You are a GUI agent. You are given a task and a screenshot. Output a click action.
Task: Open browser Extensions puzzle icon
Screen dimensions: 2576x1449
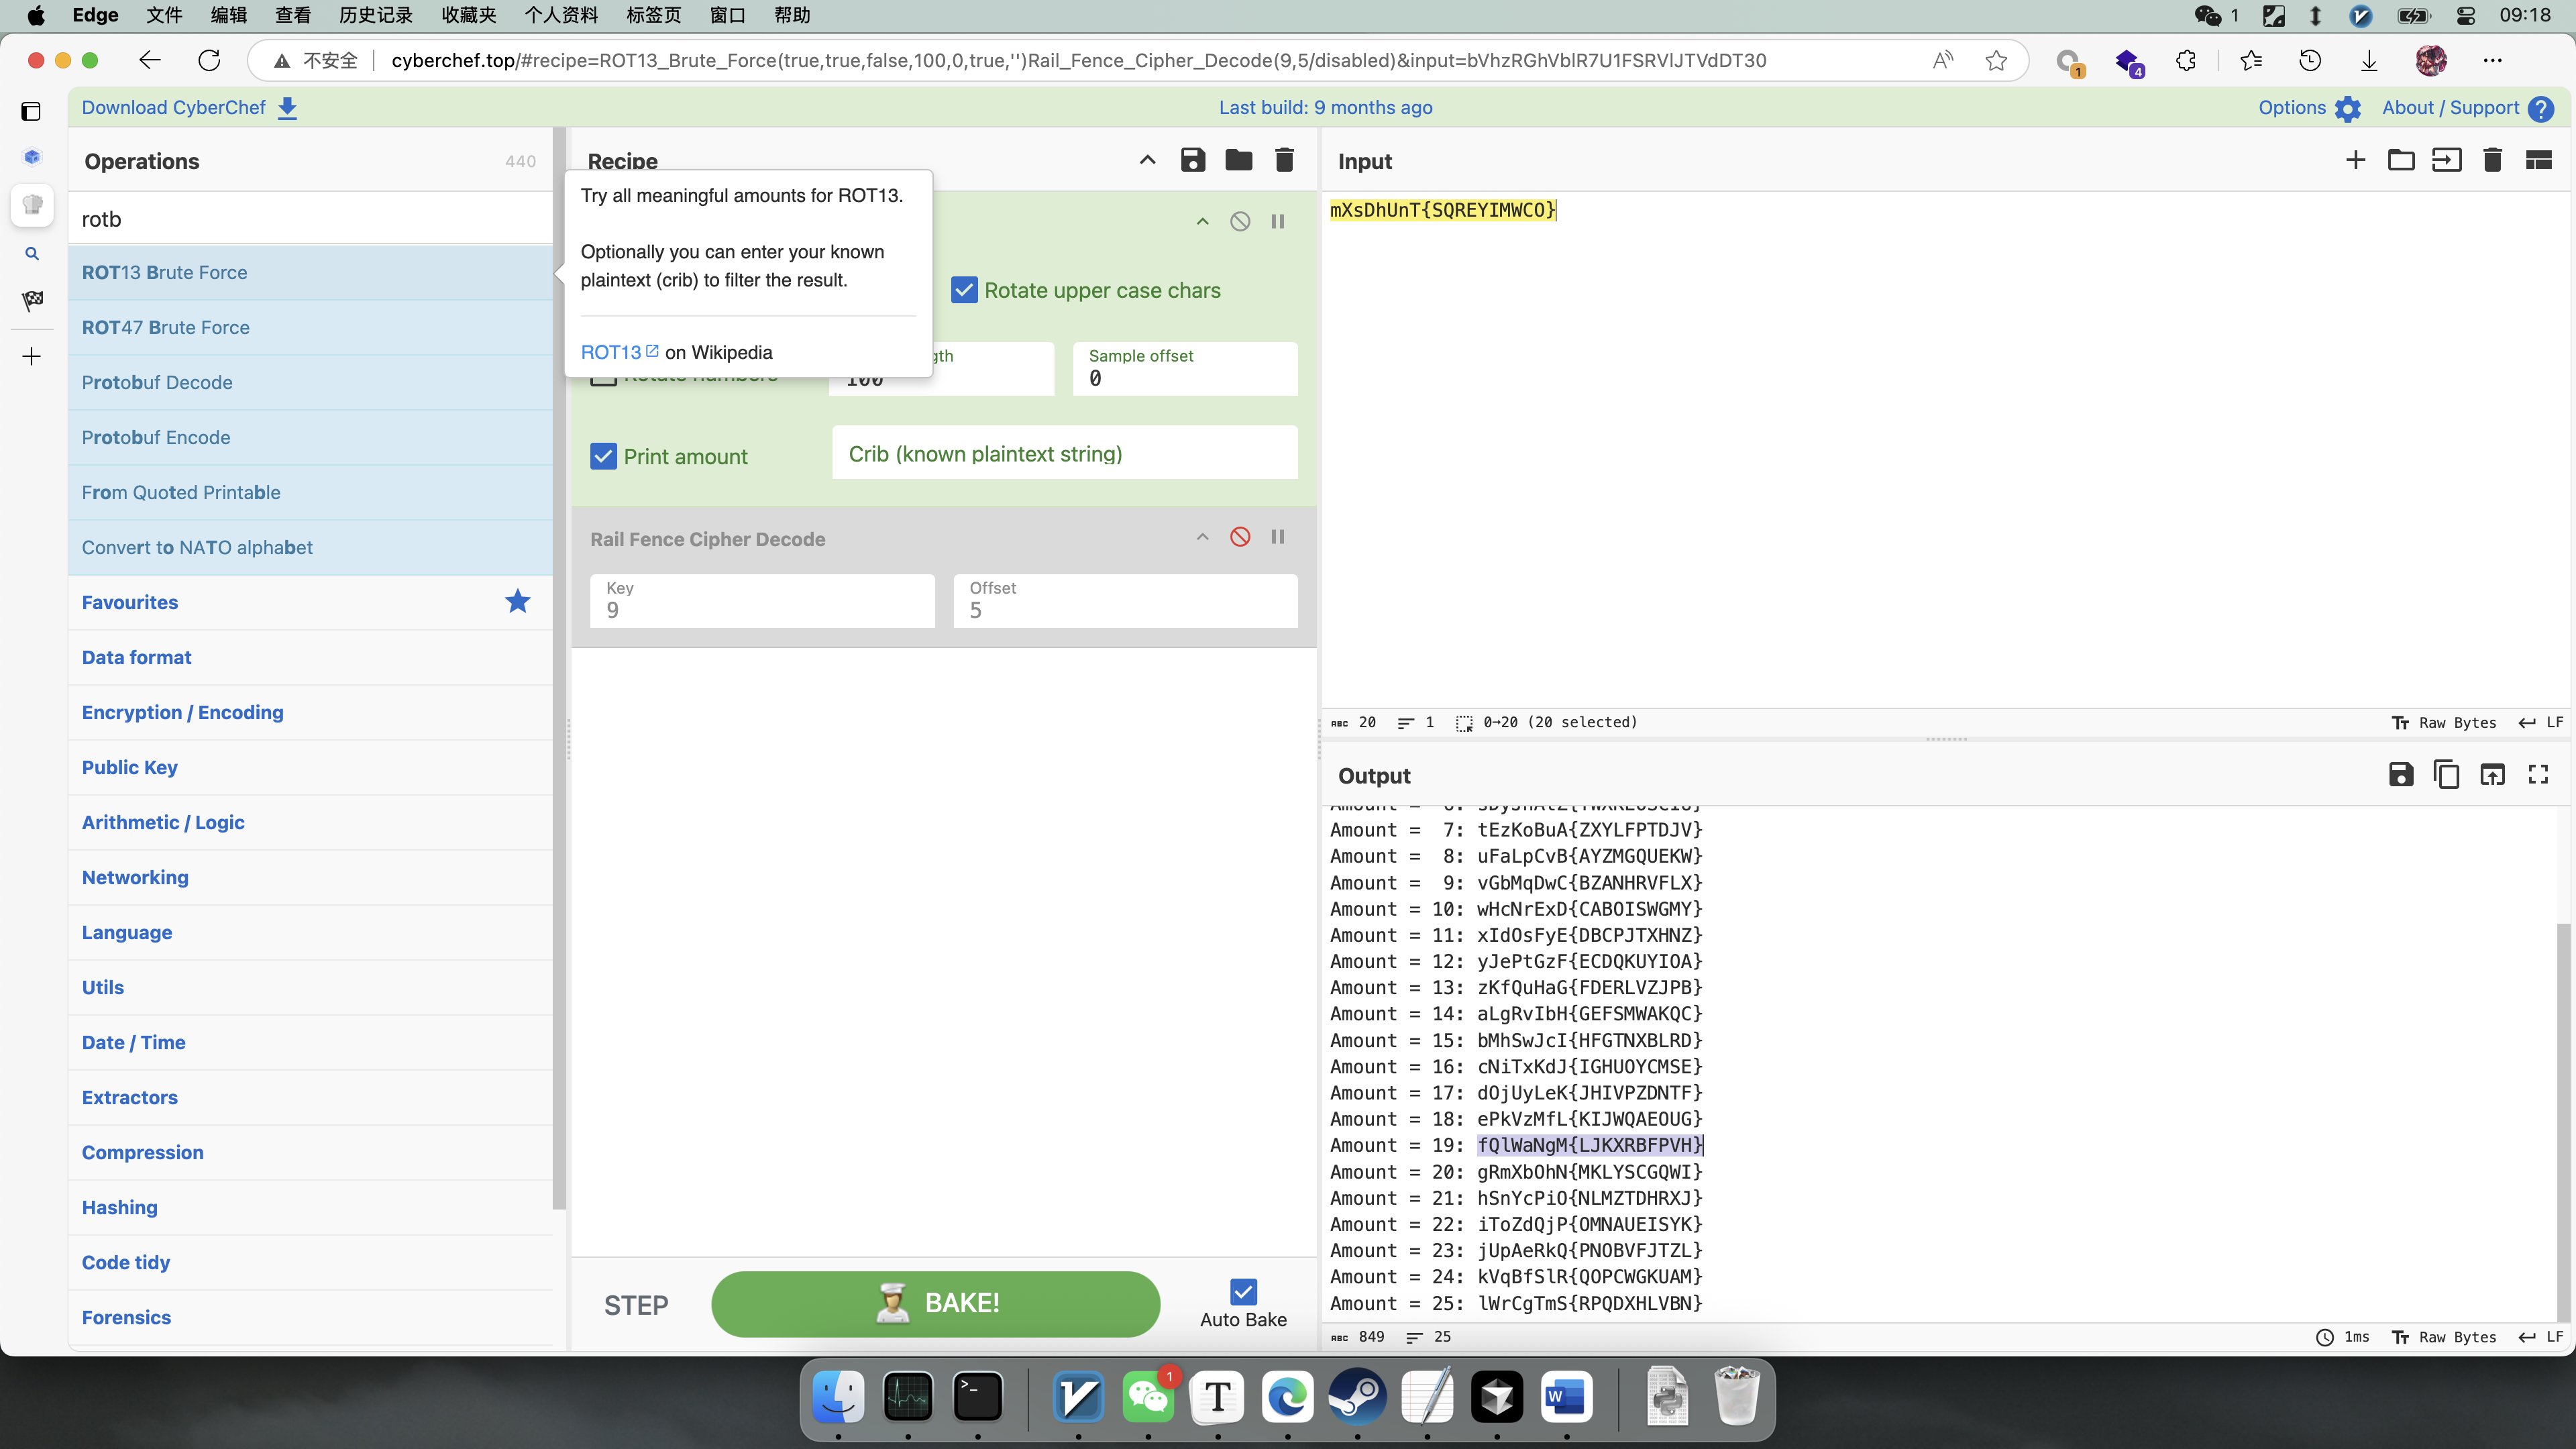pyautogui.click(x=2186, y=61)
